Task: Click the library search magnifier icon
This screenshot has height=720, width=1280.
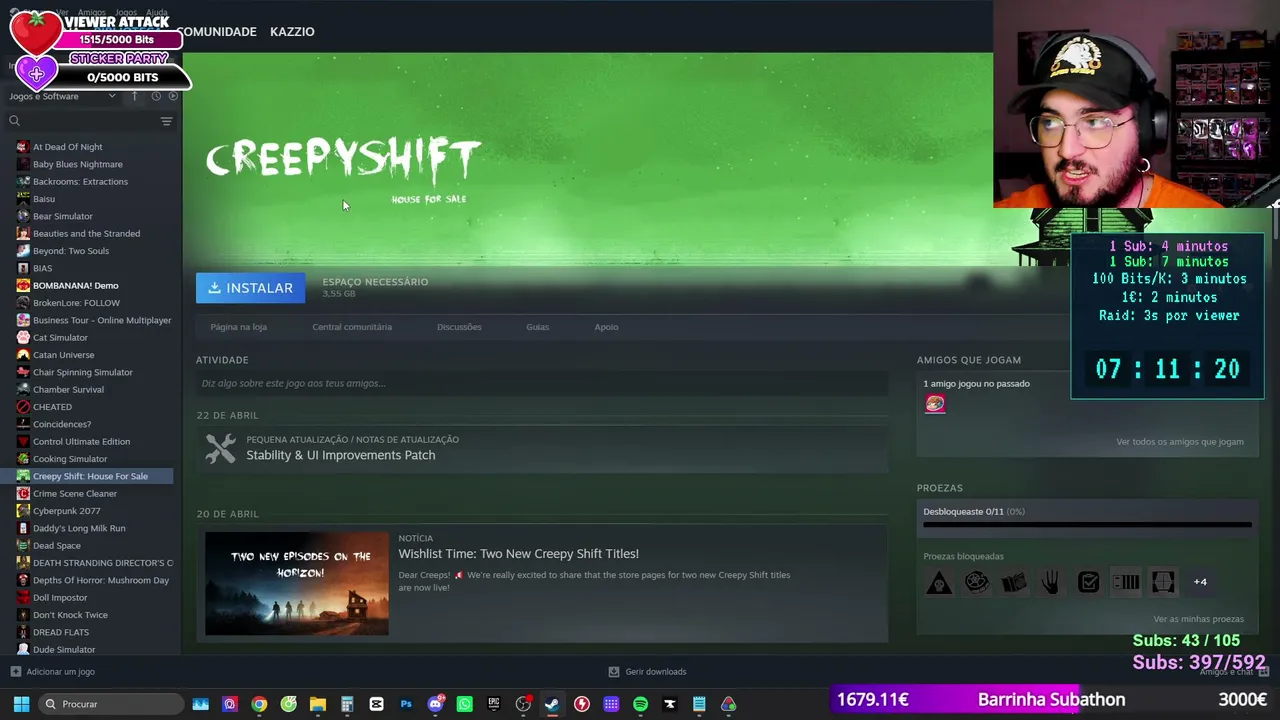Action: click(x=14, y=121)
